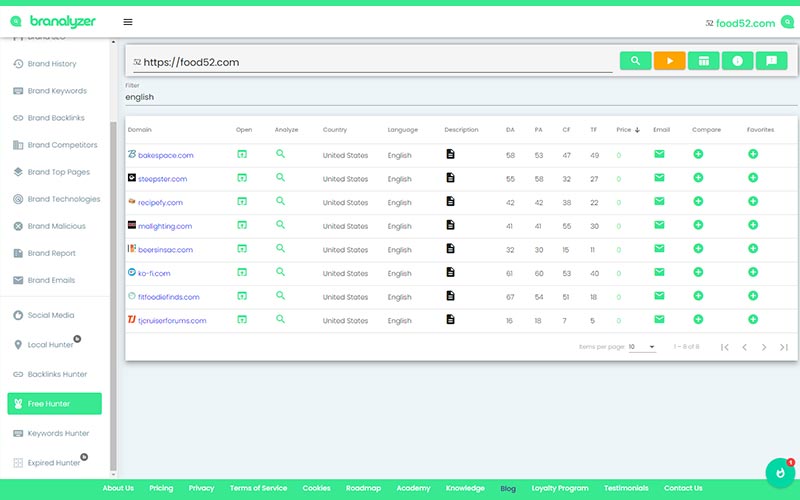
Task: Open beersinsac.com in new window icon
Action: click(242, 248)
